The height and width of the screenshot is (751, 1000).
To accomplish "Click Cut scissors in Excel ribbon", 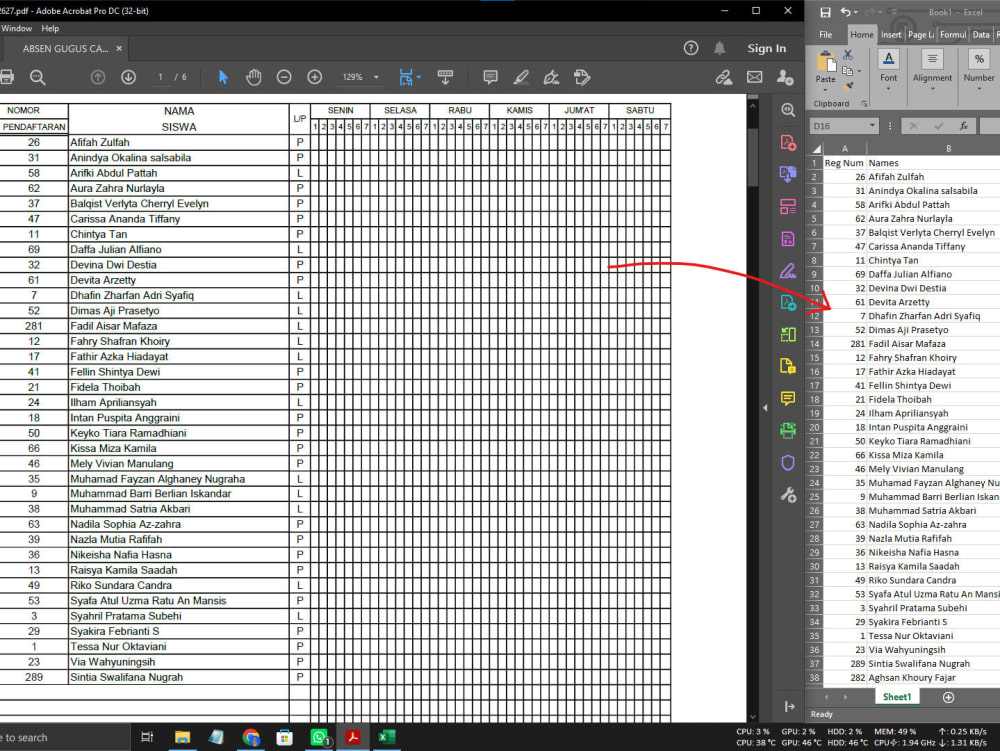I will click(x=848, y=55).
